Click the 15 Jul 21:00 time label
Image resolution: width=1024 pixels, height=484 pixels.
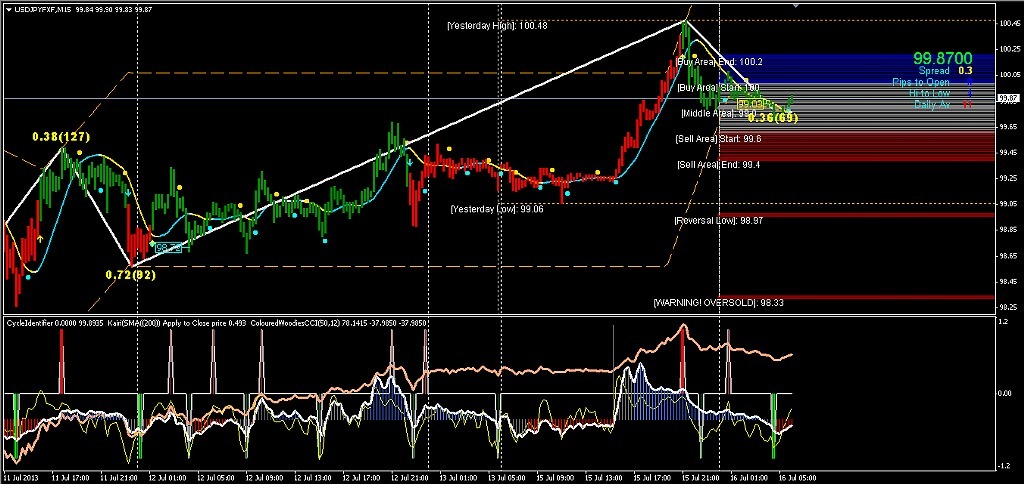(x=701, y=477)
